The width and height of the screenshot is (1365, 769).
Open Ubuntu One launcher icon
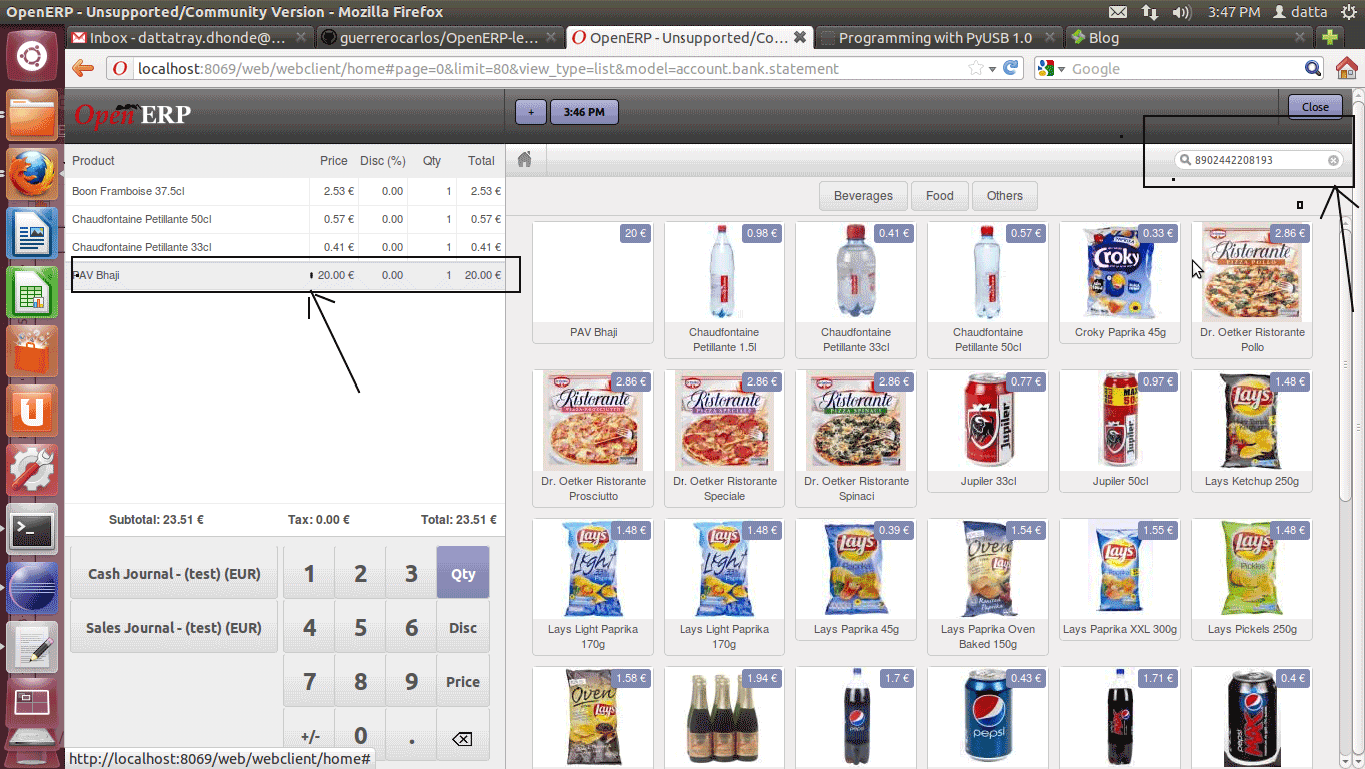click(x=32, y=411)
